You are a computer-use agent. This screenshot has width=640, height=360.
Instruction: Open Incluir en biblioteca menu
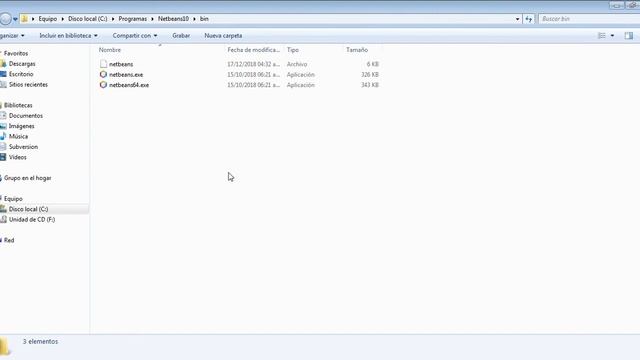pyautogui.click(x=68, y=36)
